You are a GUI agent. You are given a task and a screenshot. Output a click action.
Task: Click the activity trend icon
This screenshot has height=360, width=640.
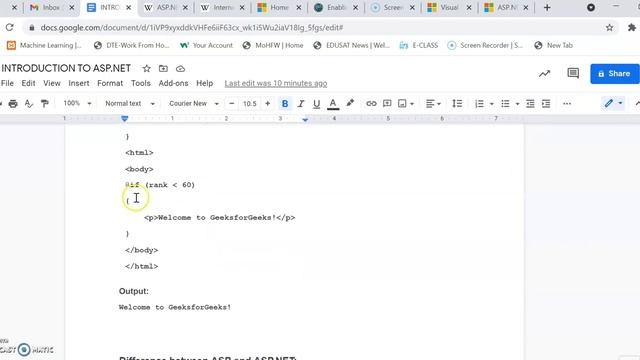pos(544,74)
